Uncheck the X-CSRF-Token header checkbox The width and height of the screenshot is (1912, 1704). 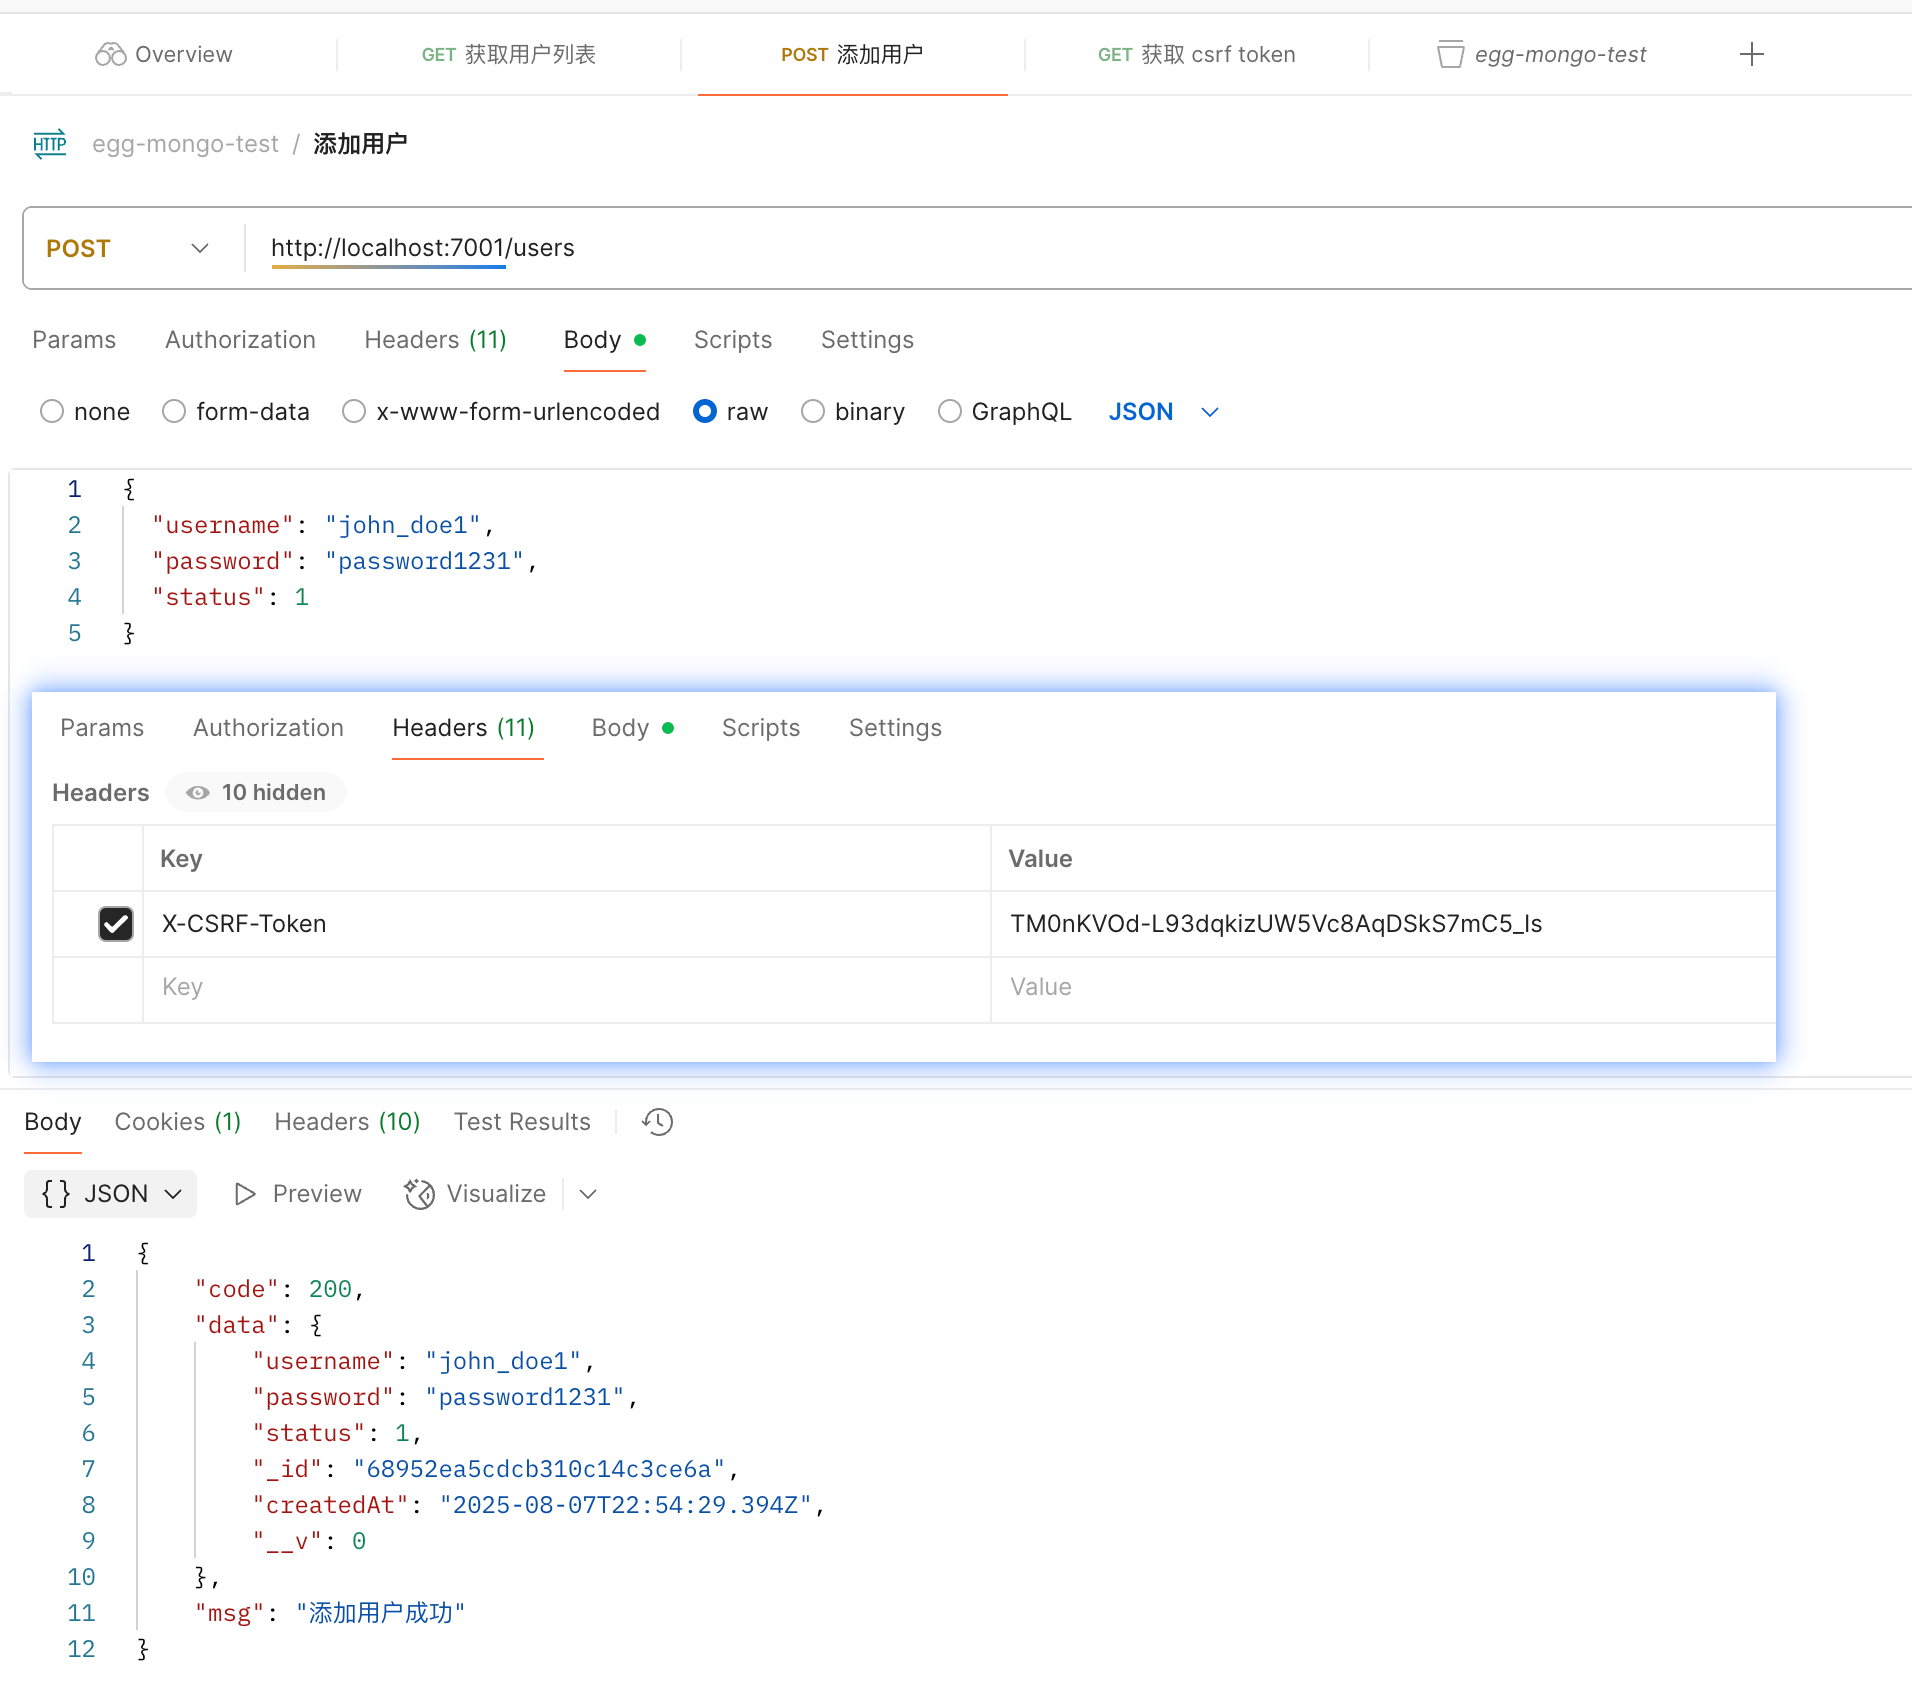(x=116, y=924)
